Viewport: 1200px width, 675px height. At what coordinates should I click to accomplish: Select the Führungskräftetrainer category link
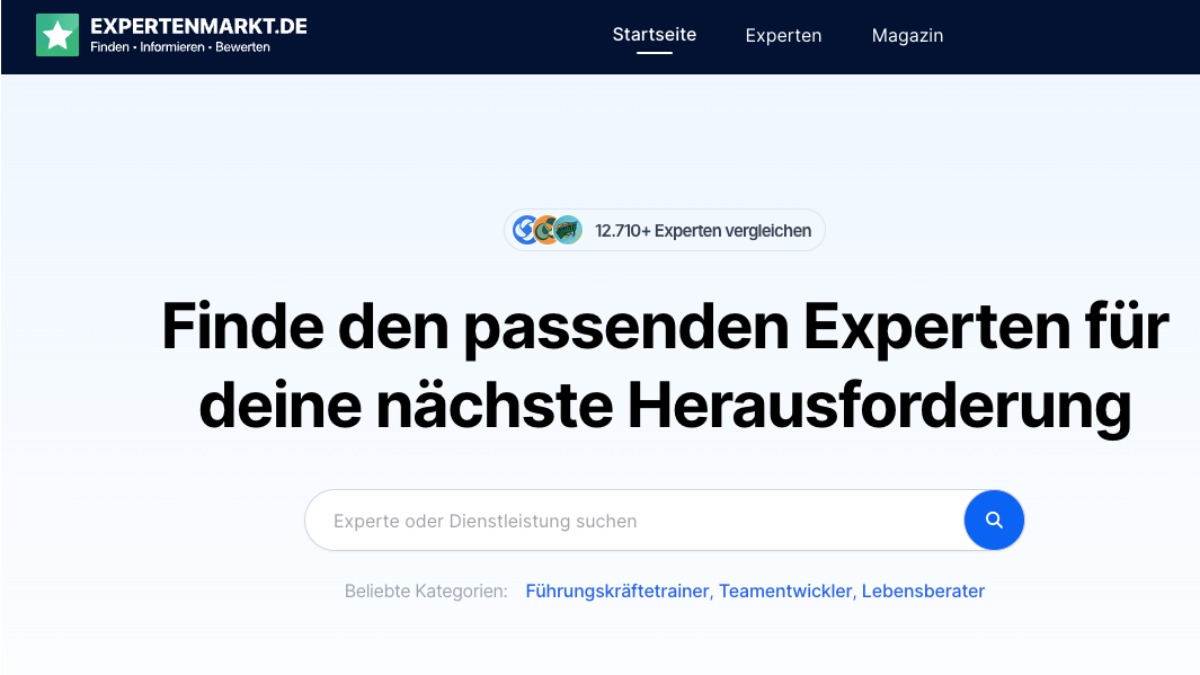coord(617,591)
